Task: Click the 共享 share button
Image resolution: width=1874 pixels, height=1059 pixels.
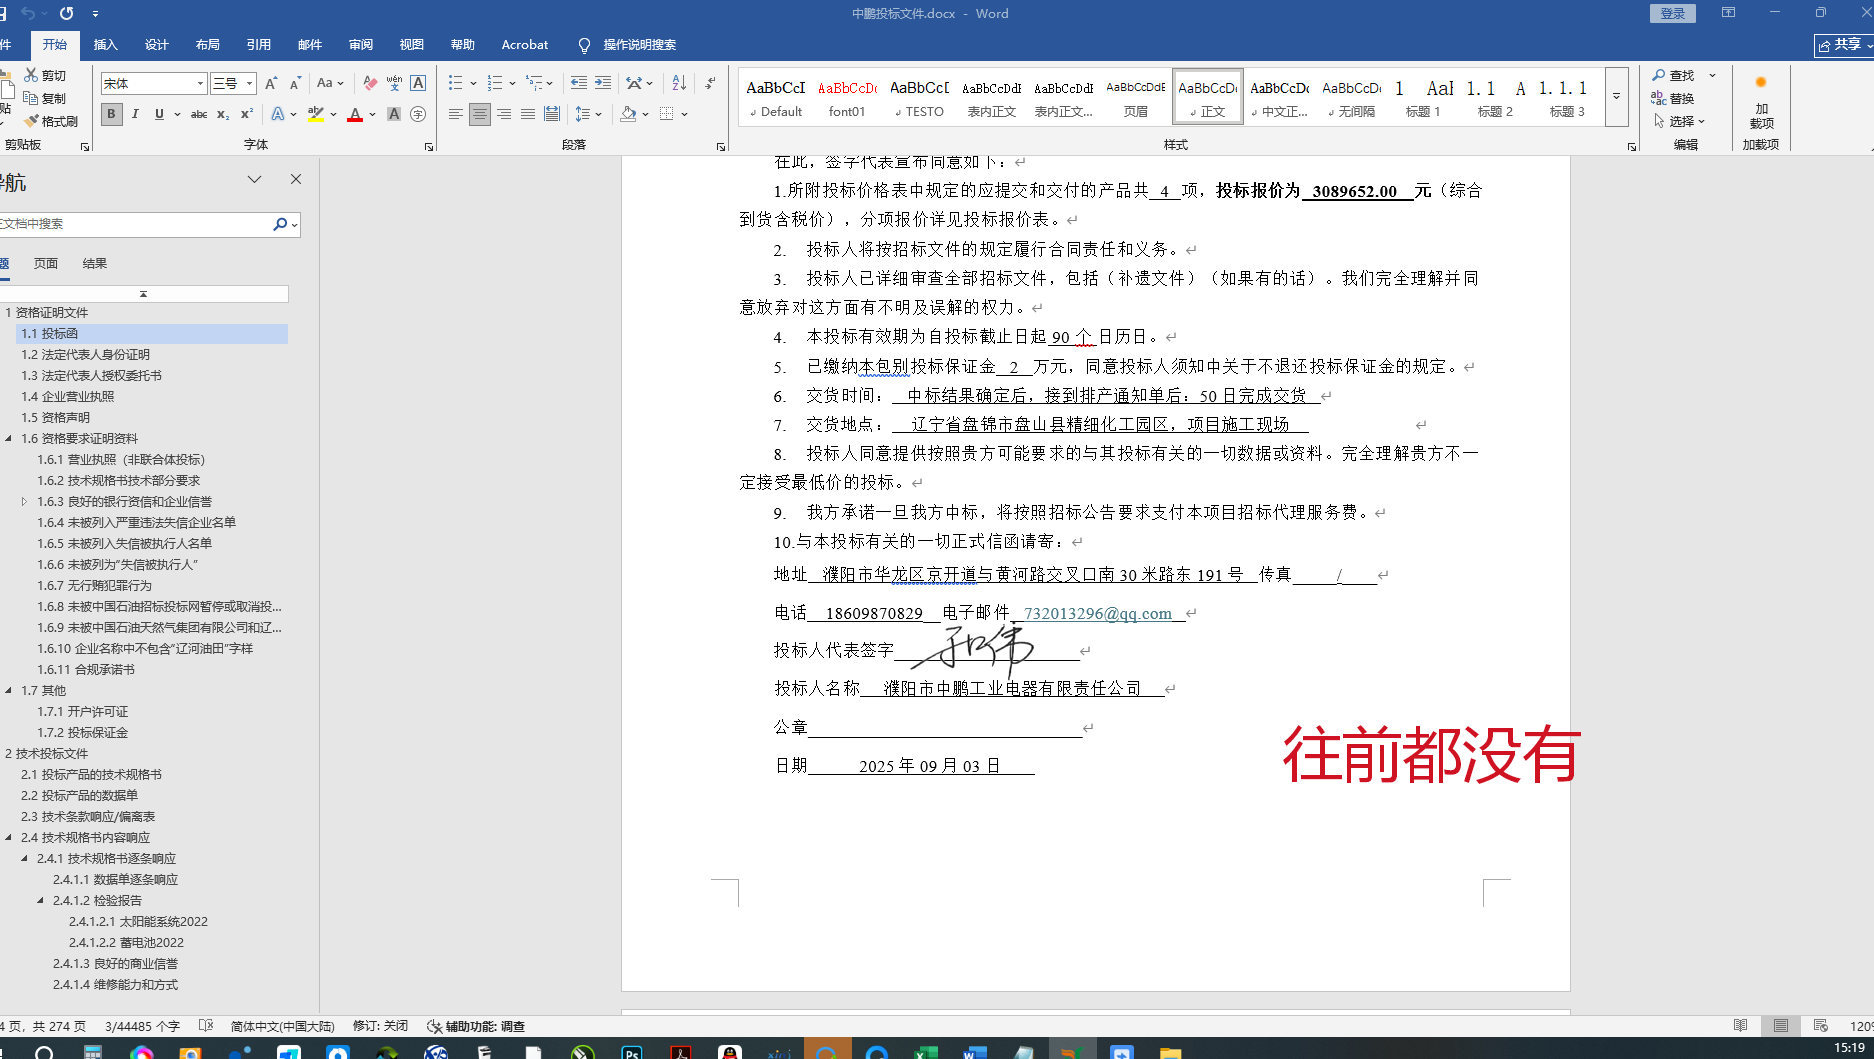Action: coord(1844,45)
